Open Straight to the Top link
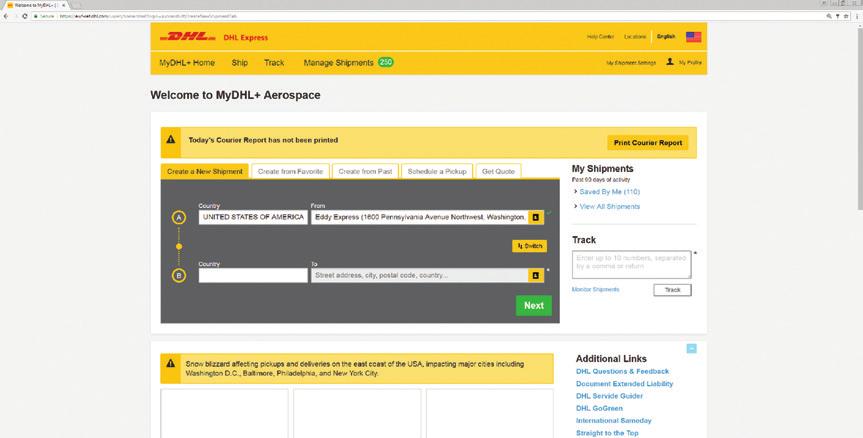 point(607,433)
